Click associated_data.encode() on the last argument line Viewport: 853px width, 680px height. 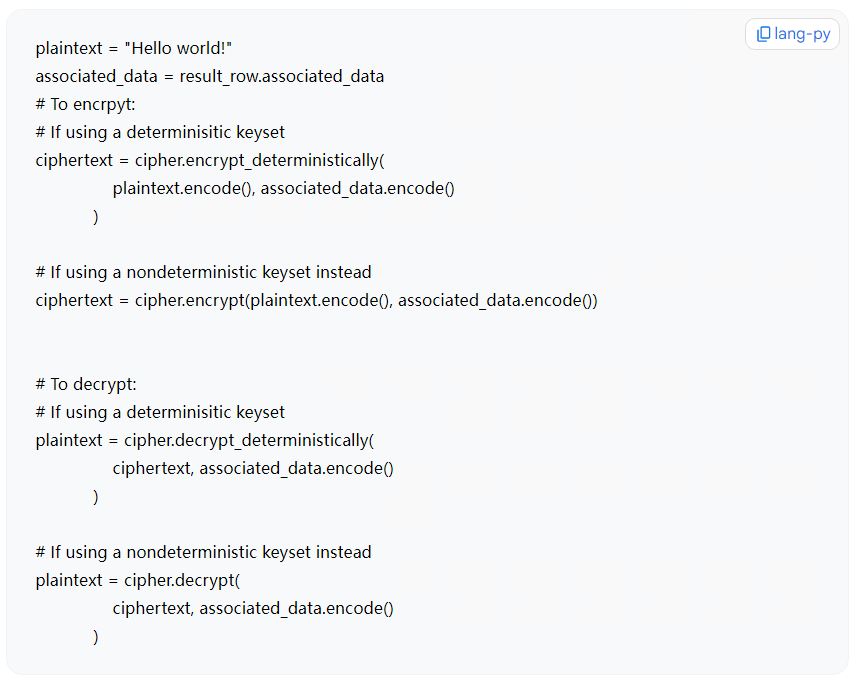[x=297, y=608]
